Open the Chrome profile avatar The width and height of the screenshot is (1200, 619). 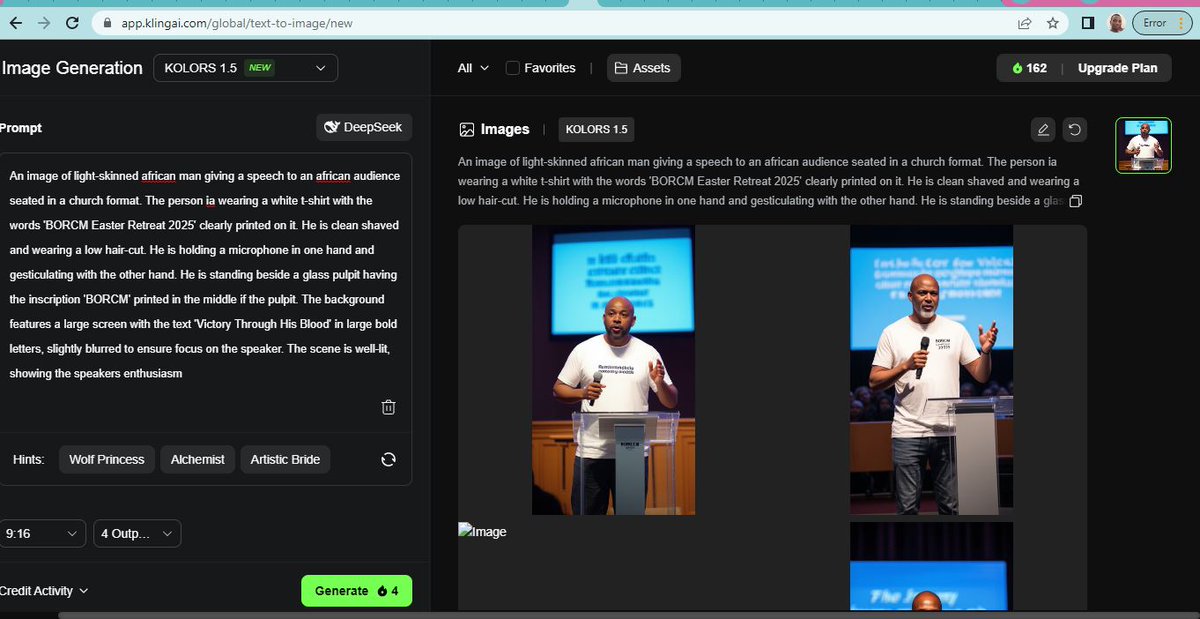(x=1117, y=22)
